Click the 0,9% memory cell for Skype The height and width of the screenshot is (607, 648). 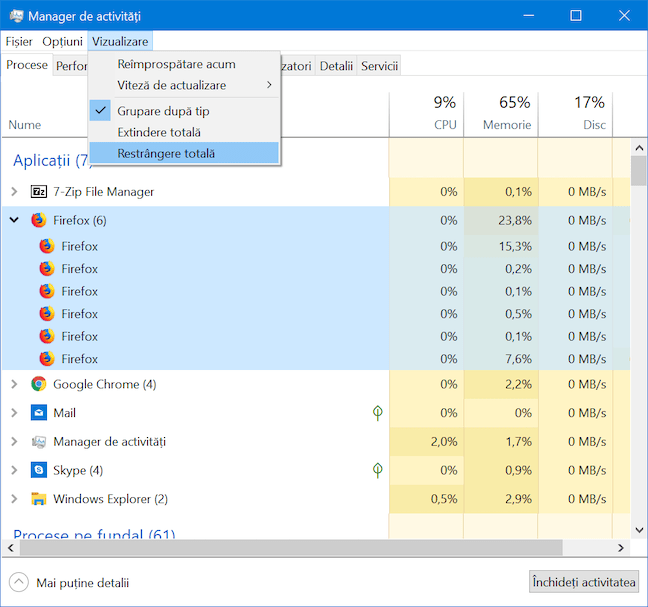[501, 470]
